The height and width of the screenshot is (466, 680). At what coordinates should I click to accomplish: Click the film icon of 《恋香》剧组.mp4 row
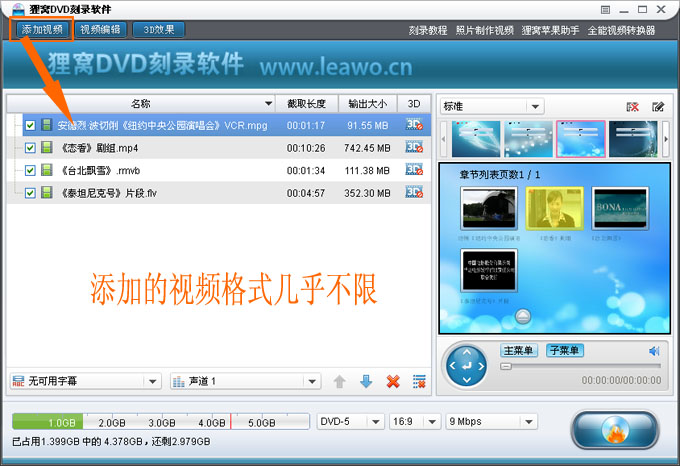point(46,147)
